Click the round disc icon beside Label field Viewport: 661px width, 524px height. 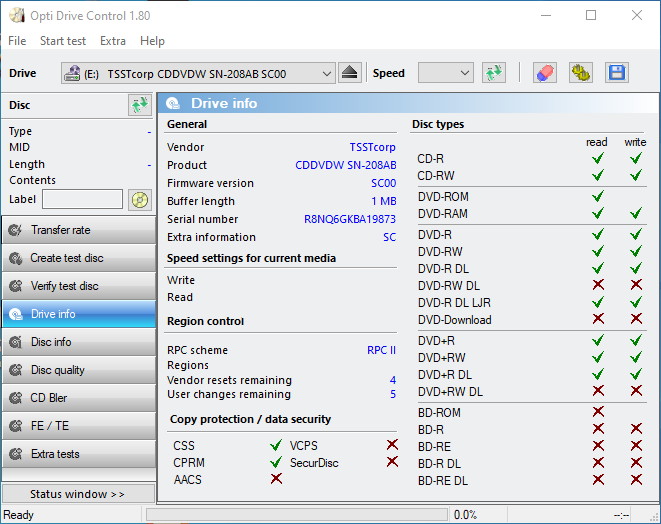point(139,200)
